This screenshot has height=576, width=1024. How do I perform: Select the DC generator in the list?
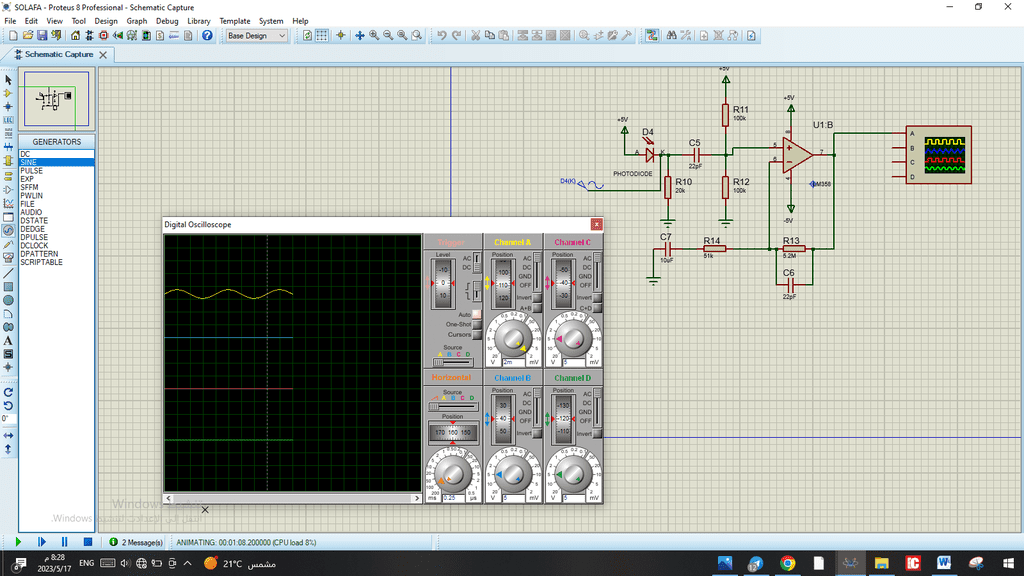pos(57,154)
